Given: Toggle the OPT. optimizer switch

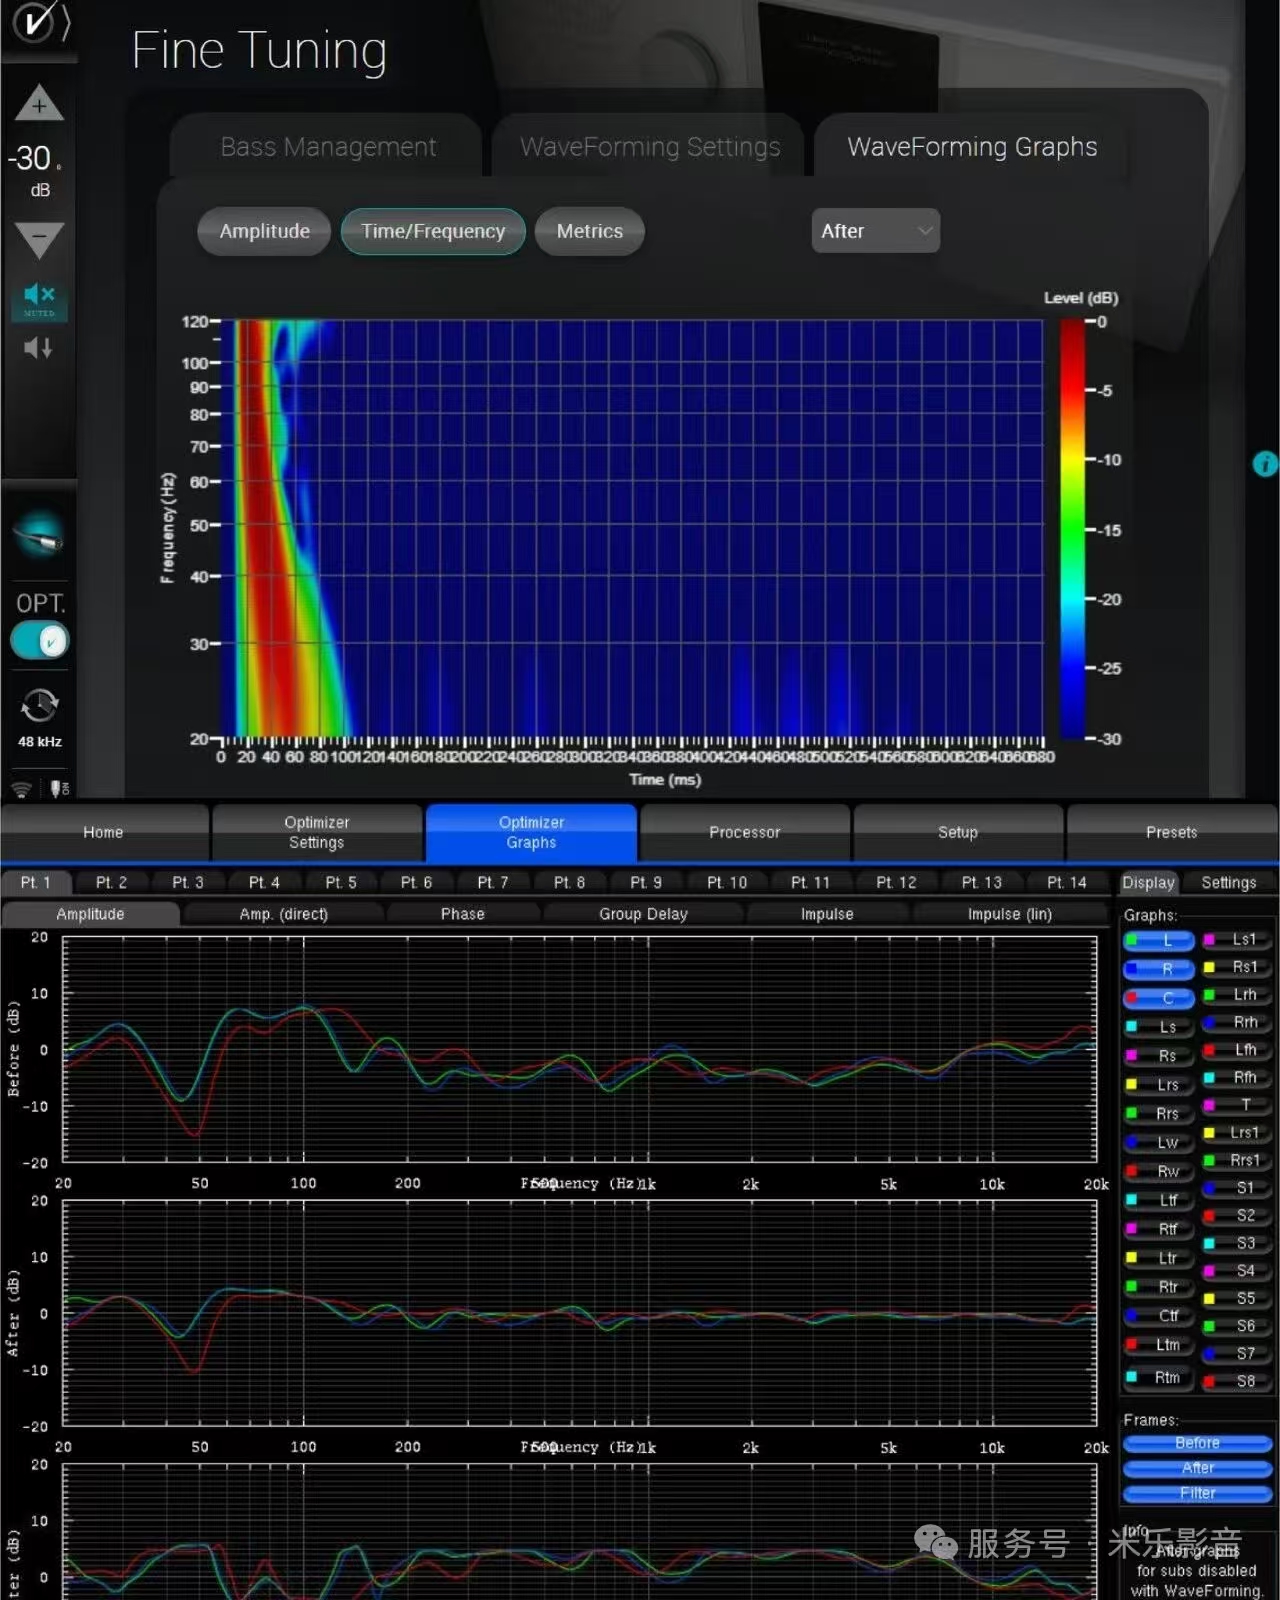Looking at the screenshot, I should pos(39,641).
